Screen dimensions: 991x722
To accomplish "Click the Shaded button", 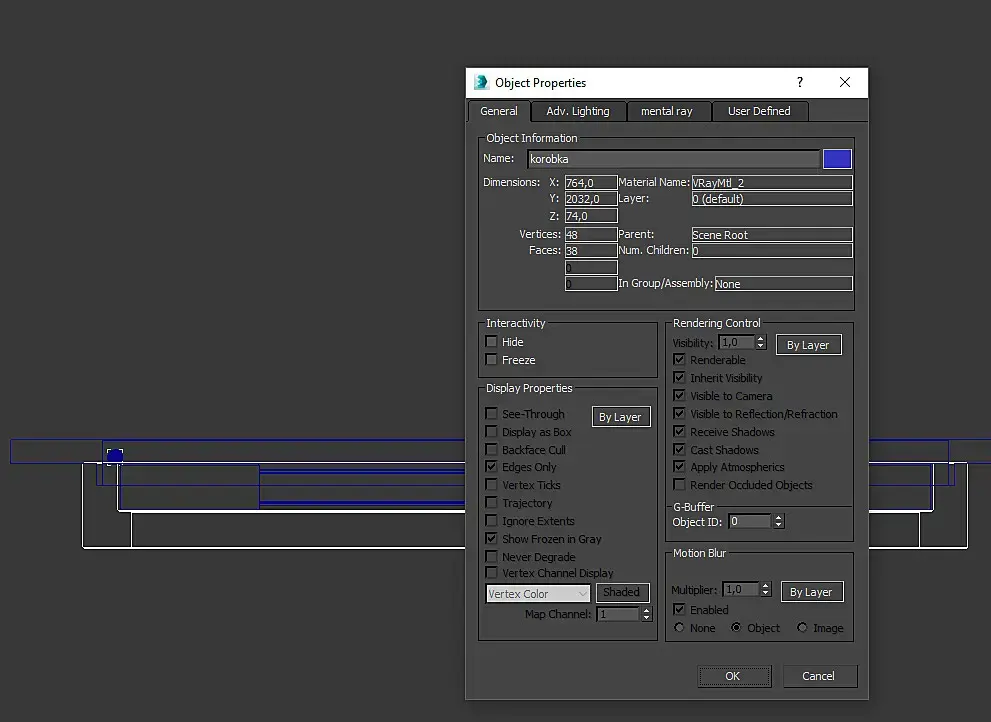I will point(622,592).
